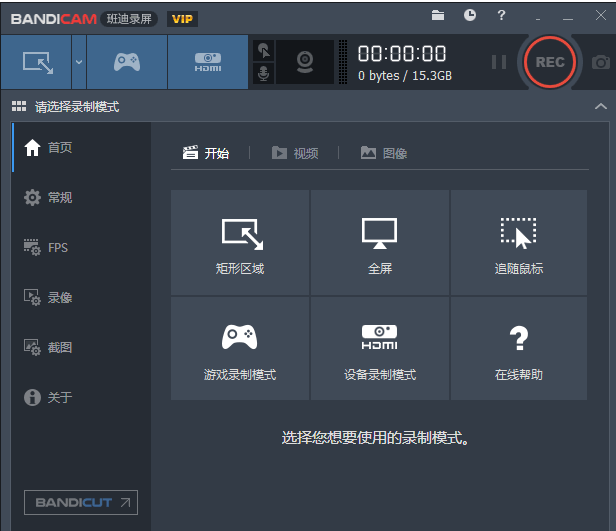Screen dimensions: 616x531
Task: Choose the 游戏录制模式 tile
Action: pos(240,348)
